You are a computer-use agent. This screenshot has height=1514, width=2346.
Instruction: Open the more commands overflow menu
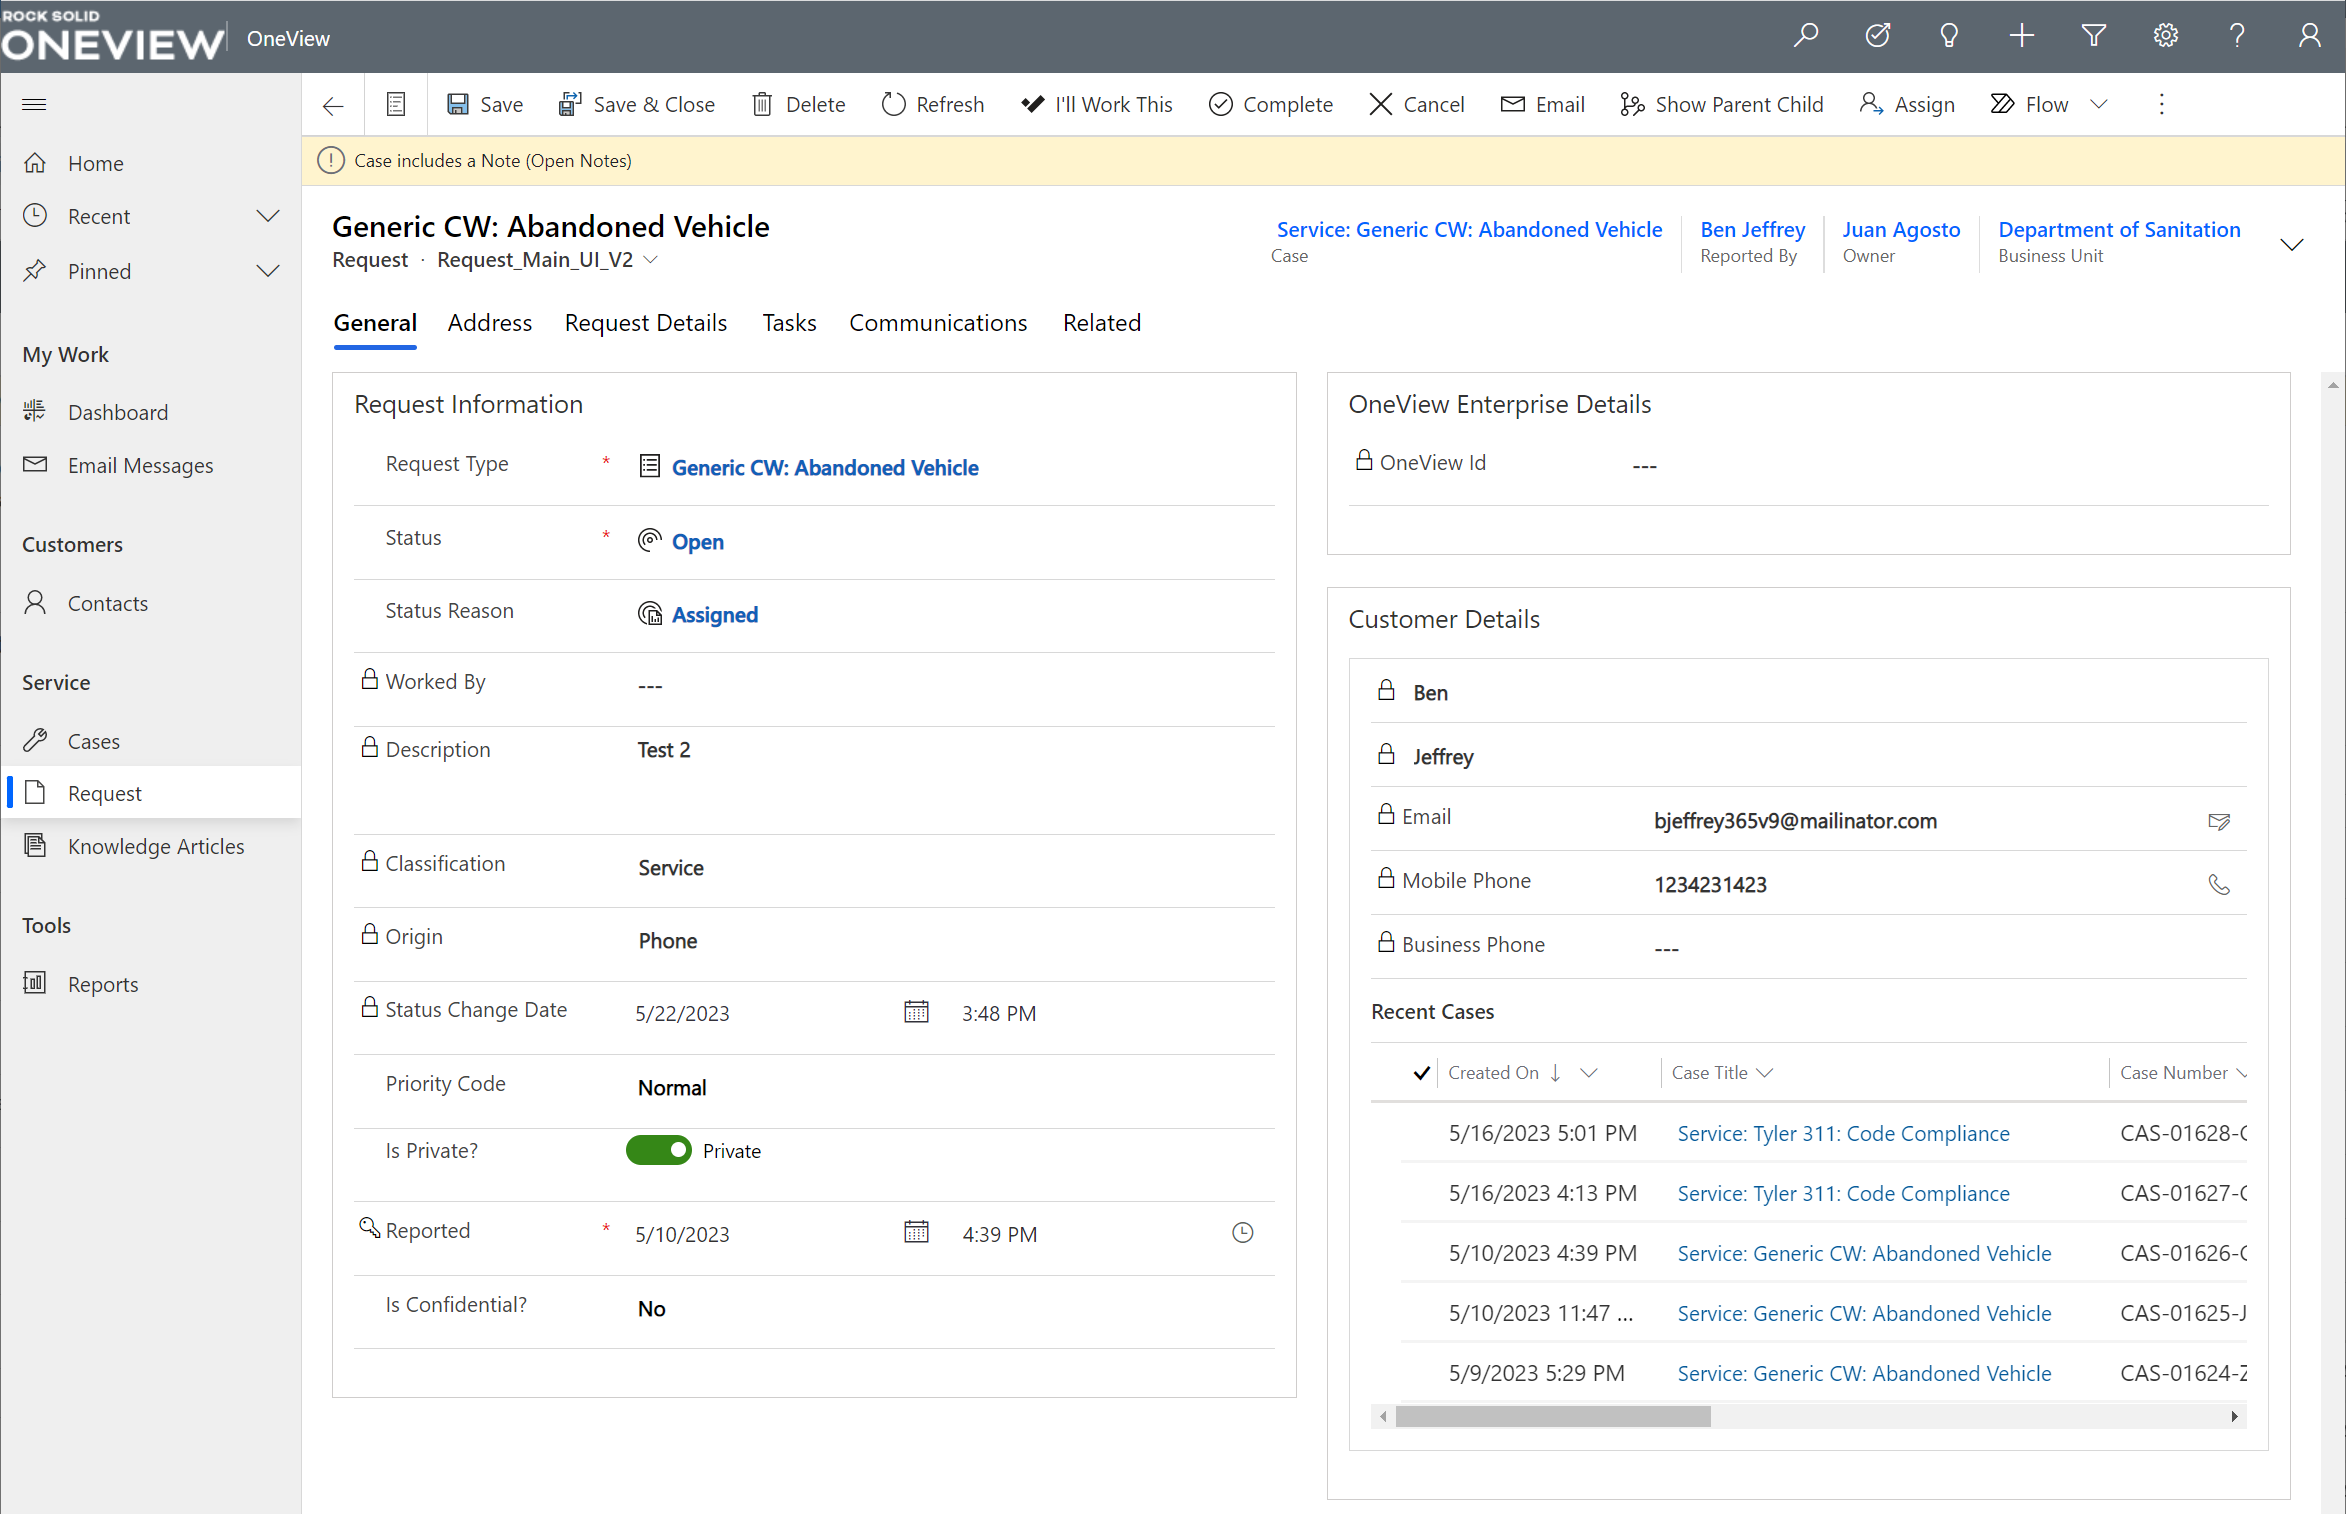tap(2161, 104)
